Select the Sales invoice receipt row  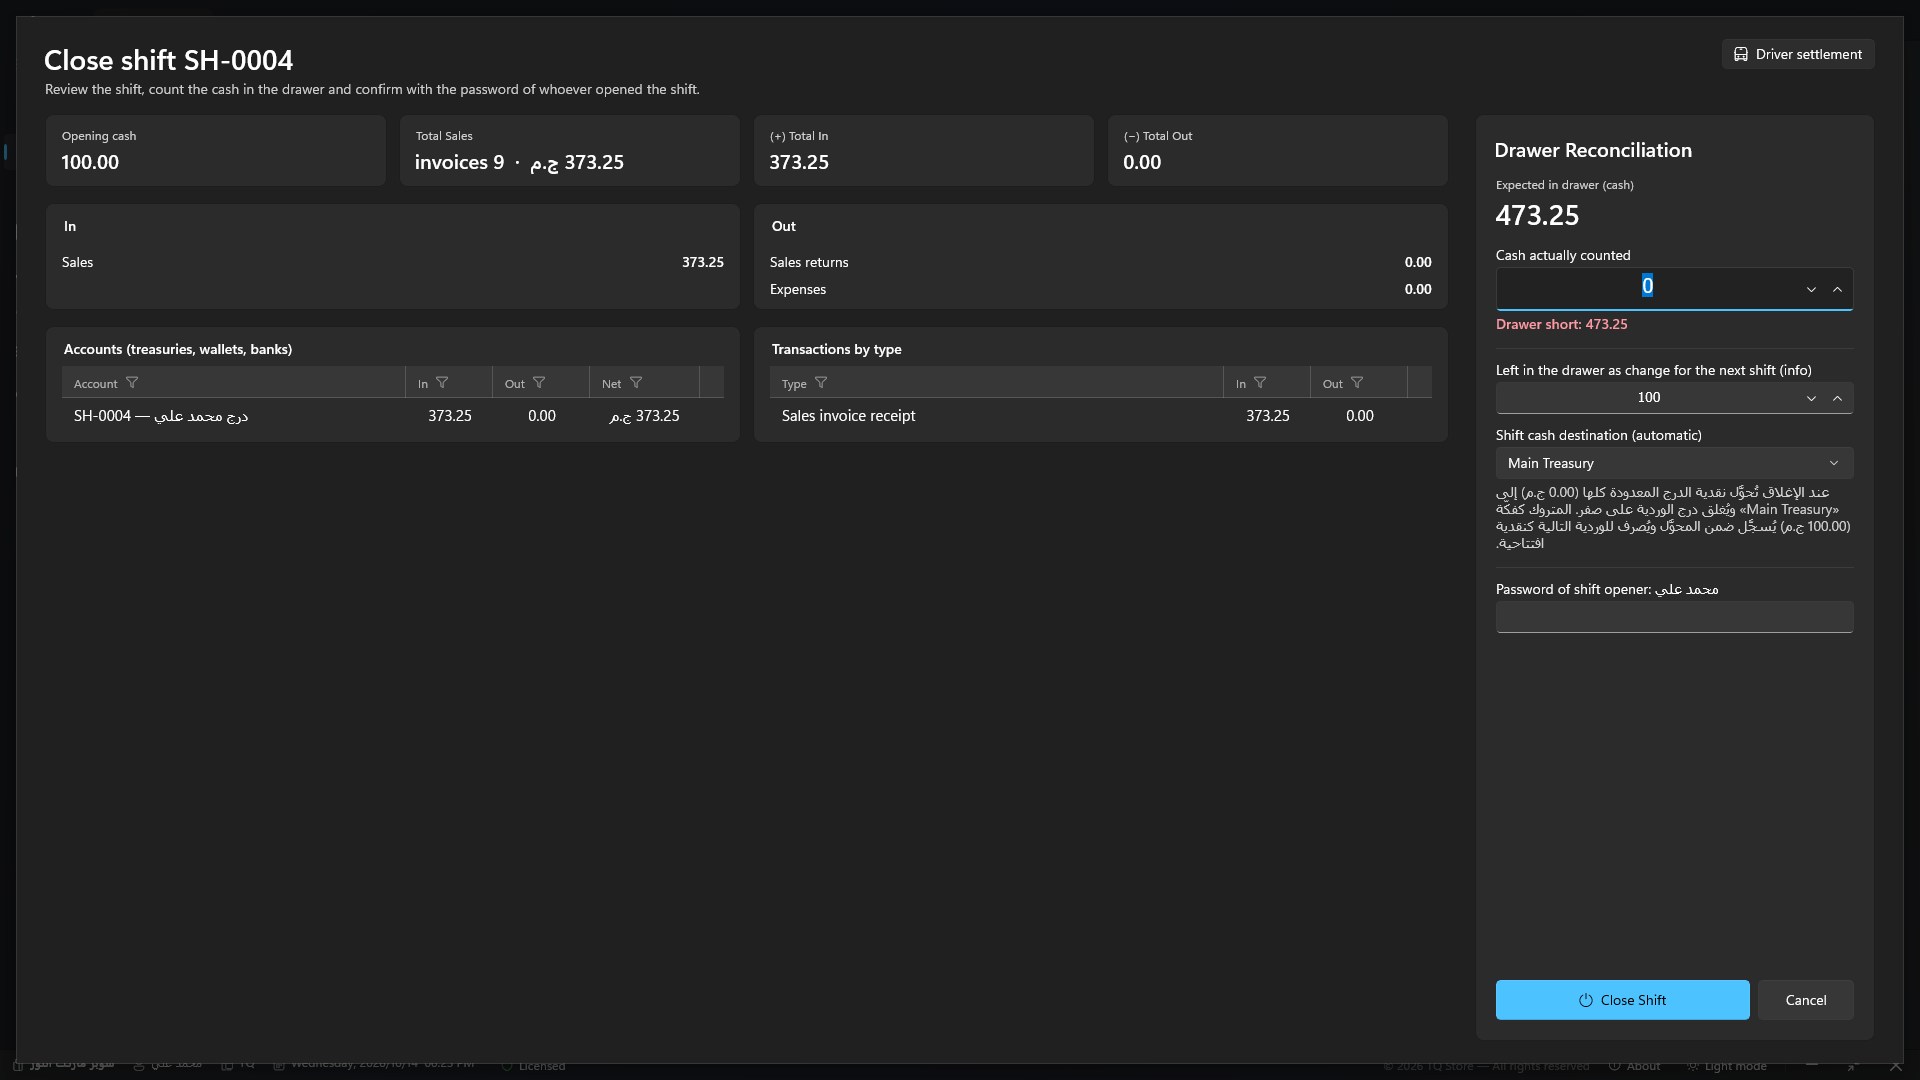coord(1100,416)
